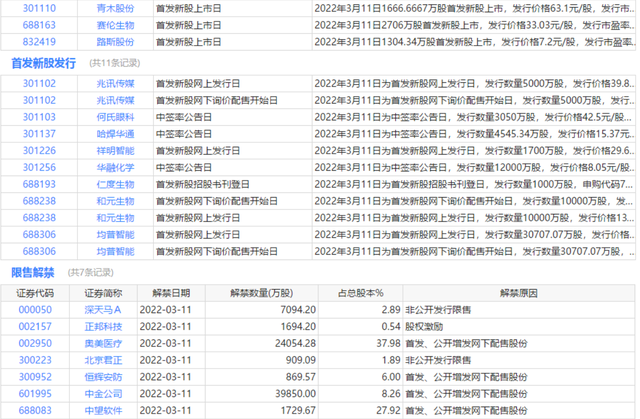Open stock code link 832419
Screen dimensions: 640x419
coord(39,42)
